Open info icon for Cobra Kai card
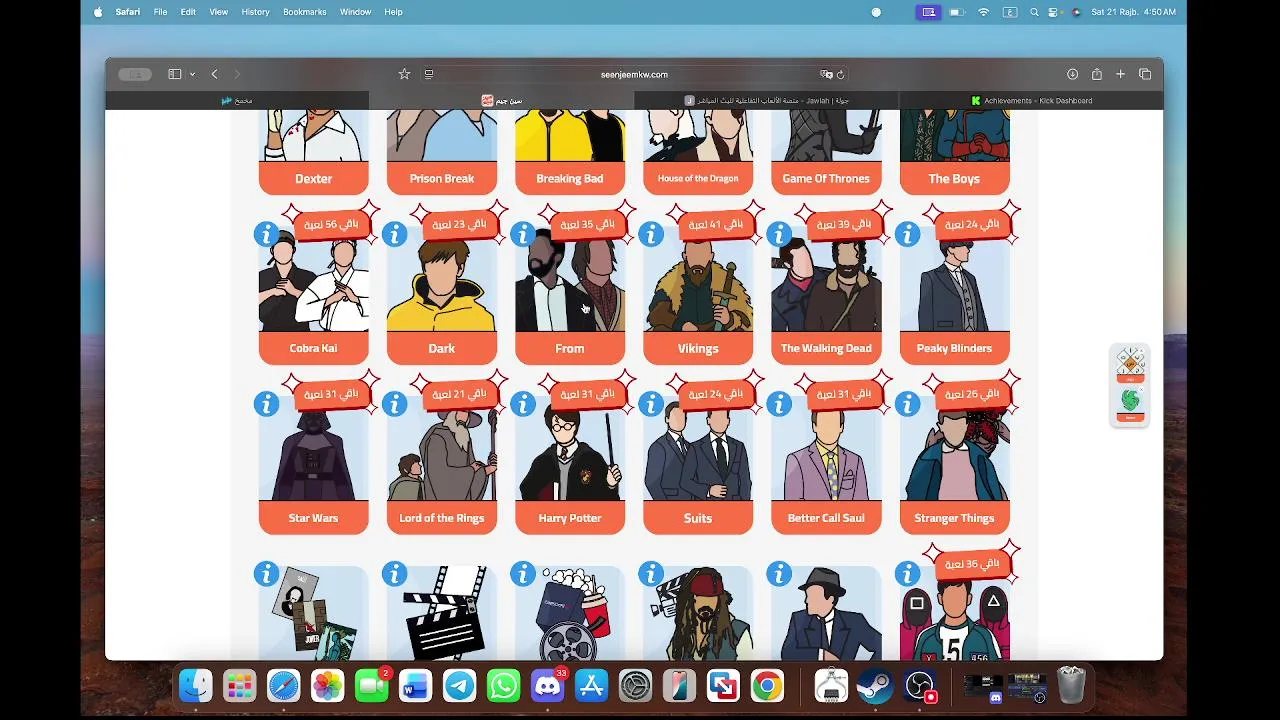Screen dimensions: 1280x720 pyautogui.click(x=266, y=234)
